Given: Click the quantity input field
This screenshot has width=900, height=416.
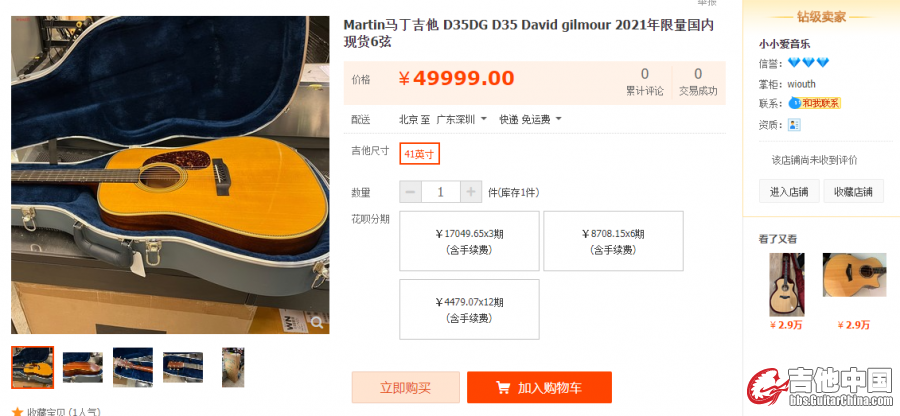Looking at the screenshot, I should click(x=441, y=192).
